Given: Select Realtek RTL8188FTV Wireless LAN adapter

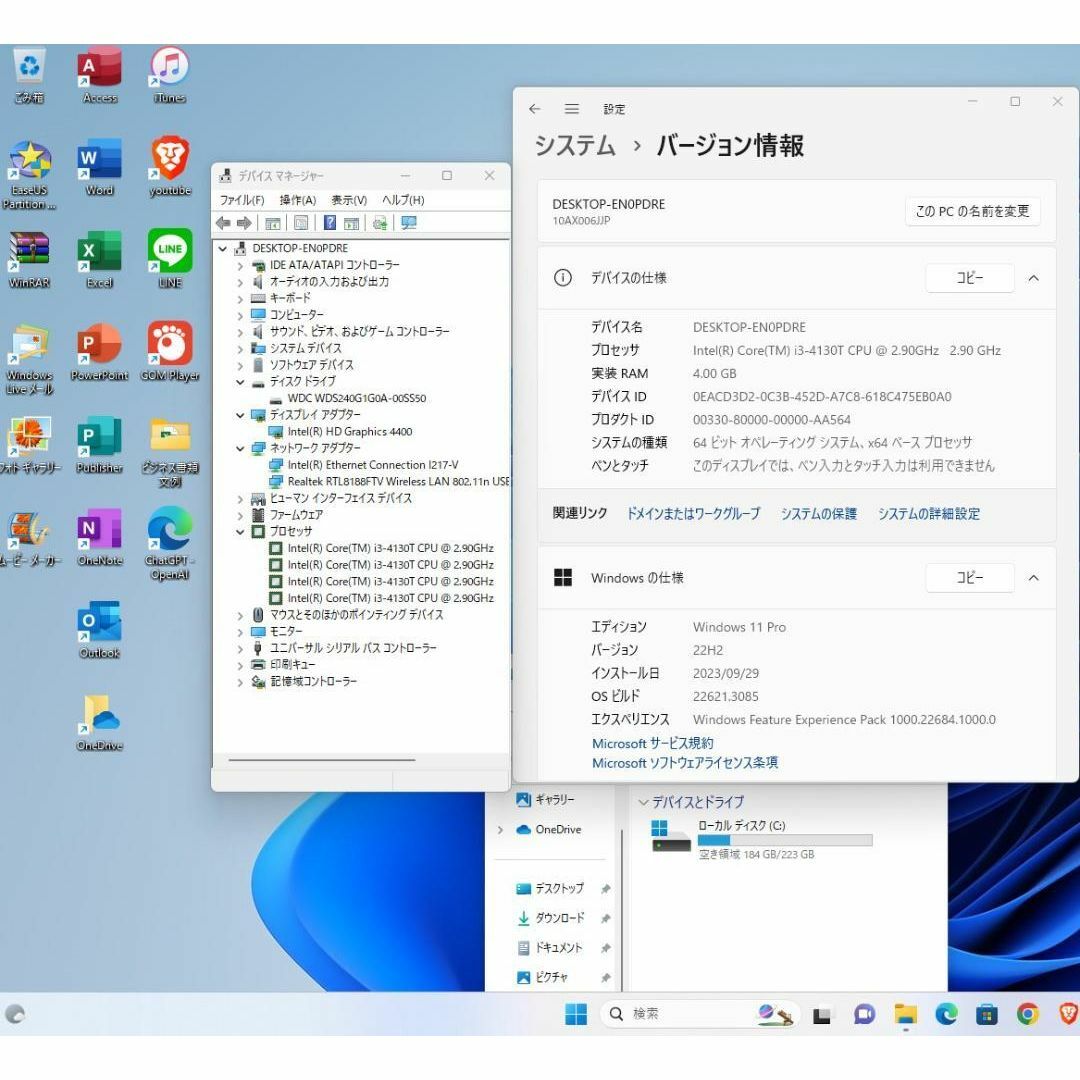Looking at the screenshot, I should (398, 481).
